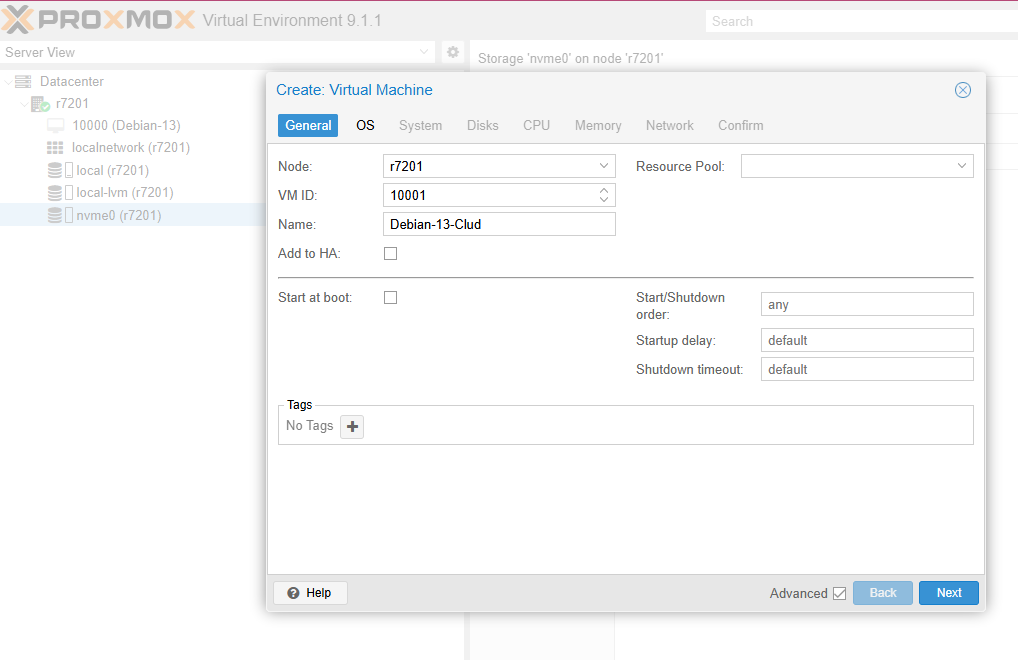The width and height of the screenshot is (1018, 660).
Task: Close the Create Virtual Machine dialog
Action: click(963, 90)
